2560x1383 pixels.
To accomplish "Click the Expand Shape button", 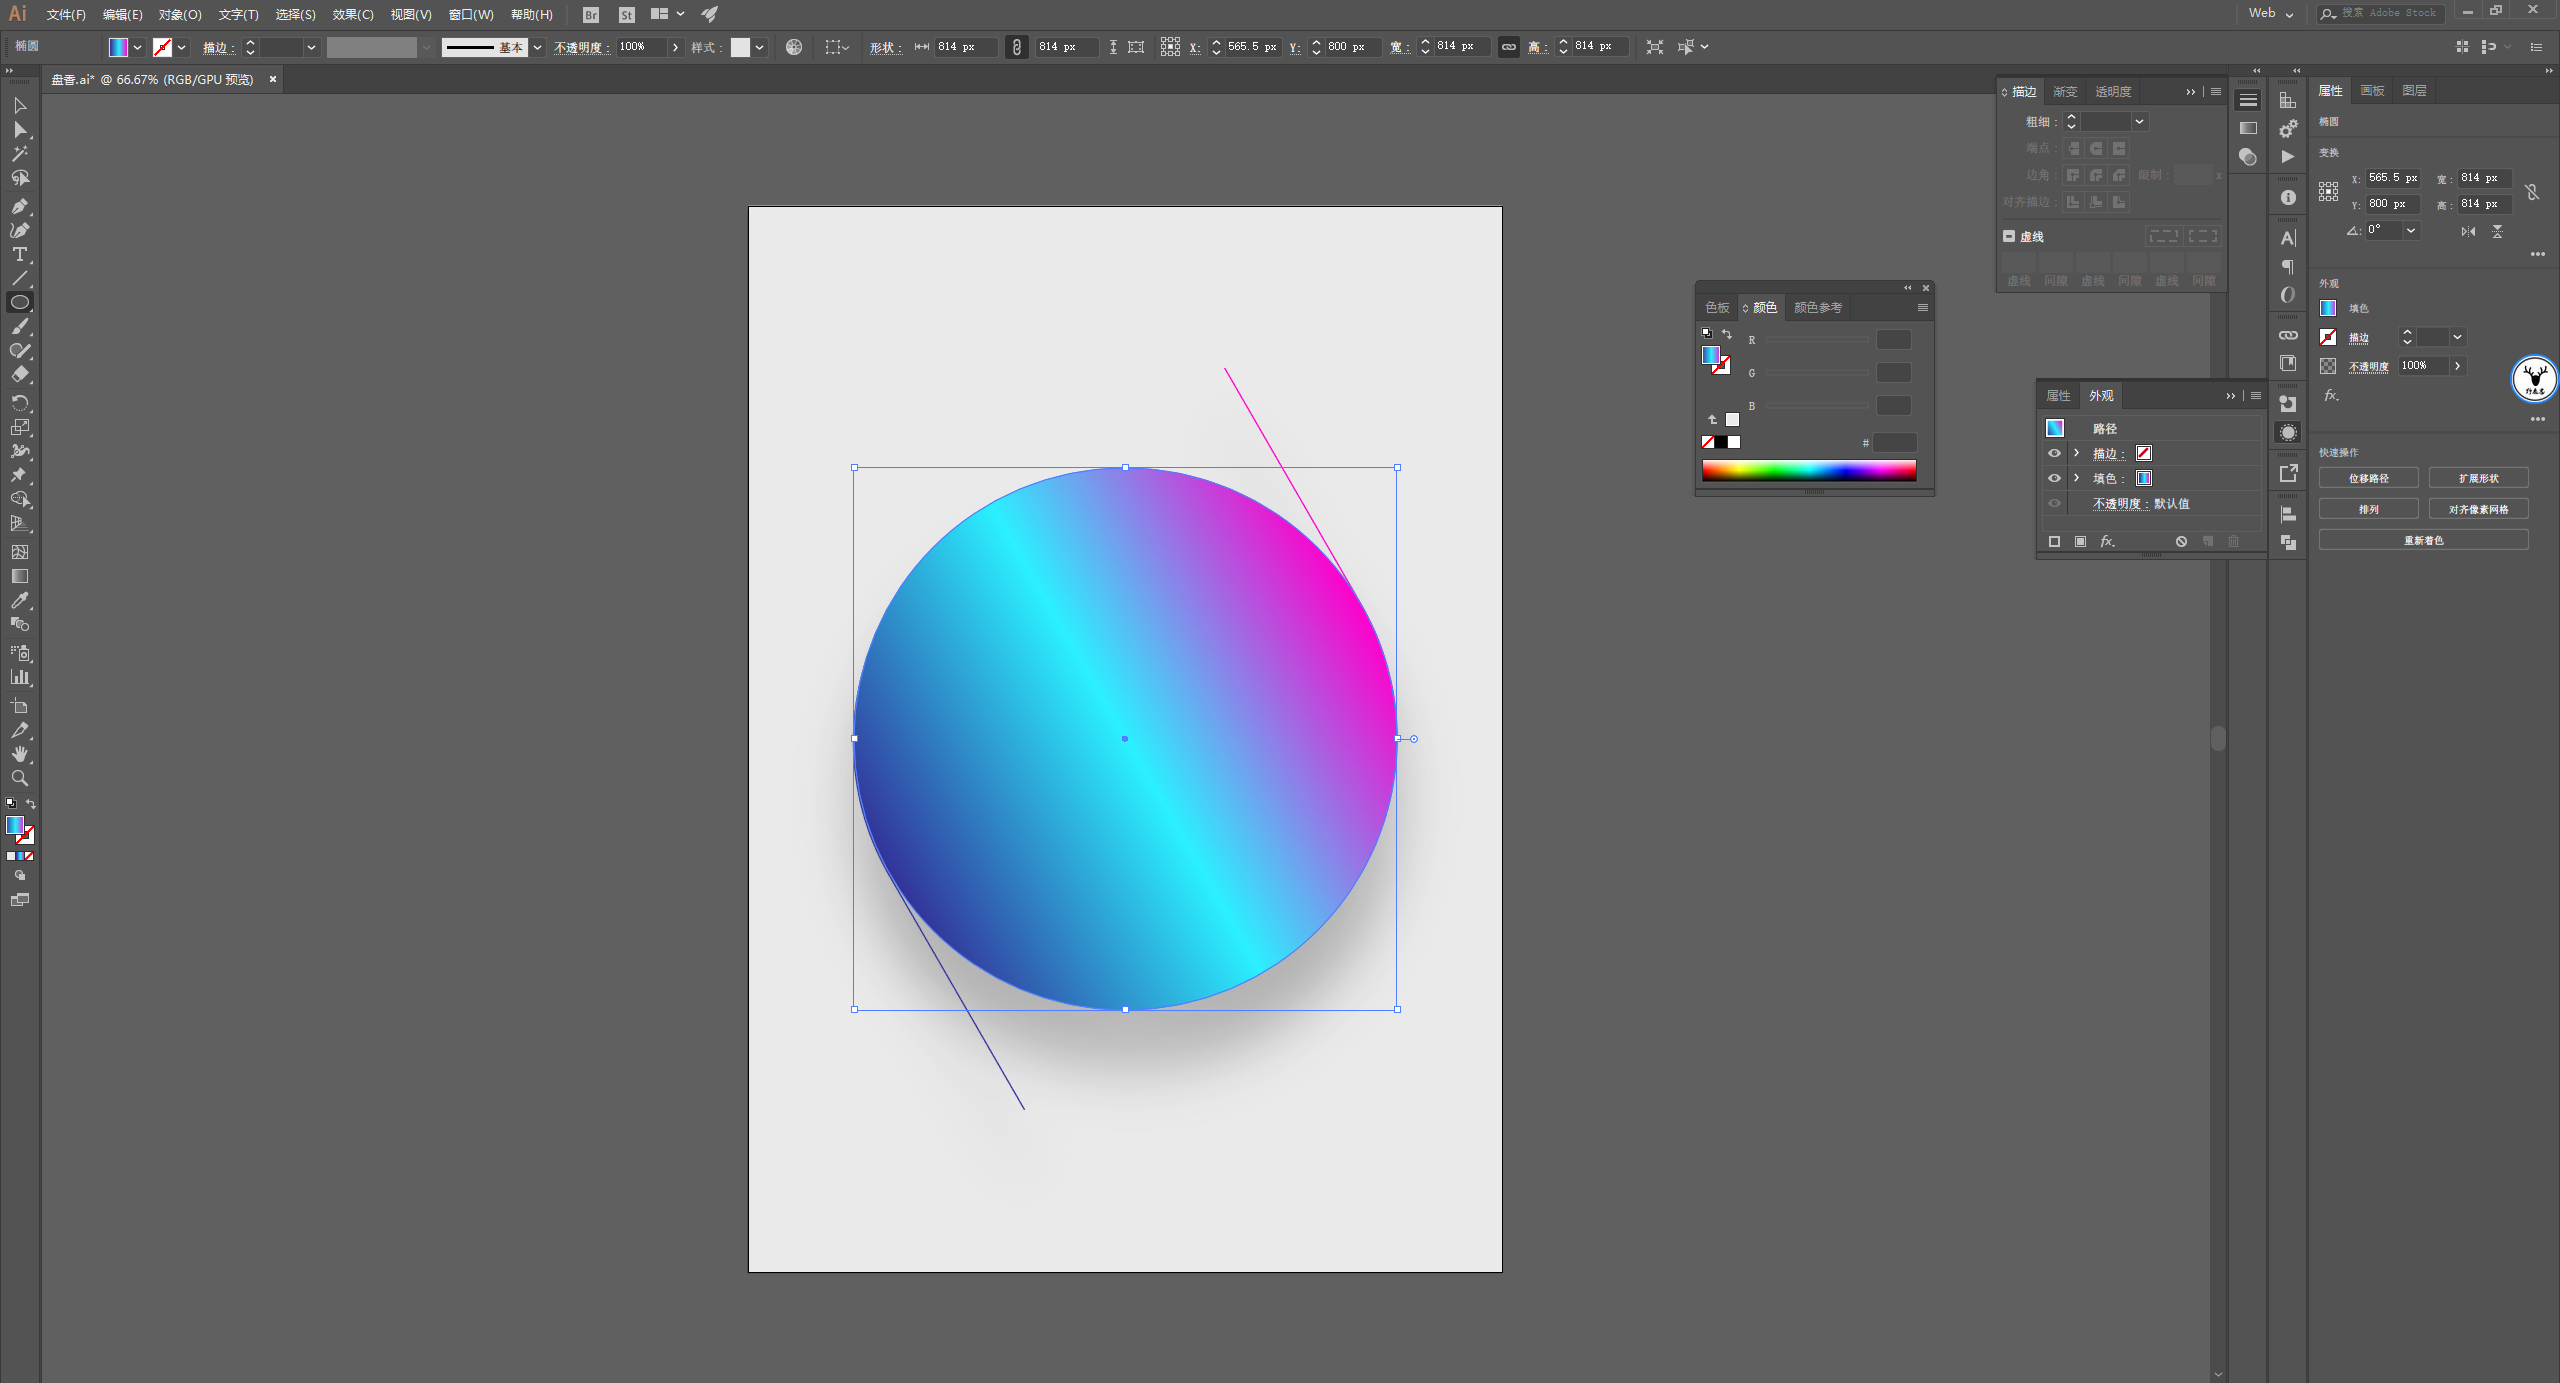I will click(x=2478, y=478).
